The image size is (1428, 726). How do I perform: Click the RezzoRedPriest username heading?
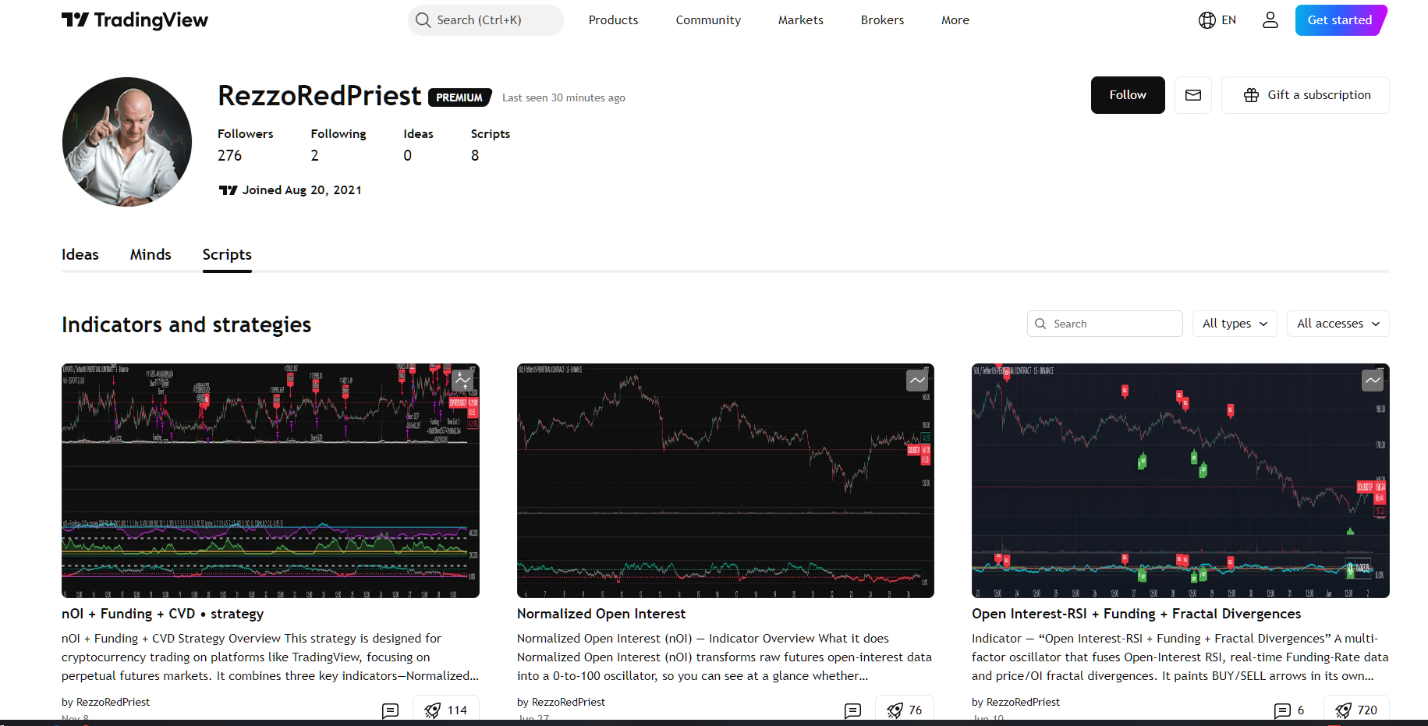319,96
